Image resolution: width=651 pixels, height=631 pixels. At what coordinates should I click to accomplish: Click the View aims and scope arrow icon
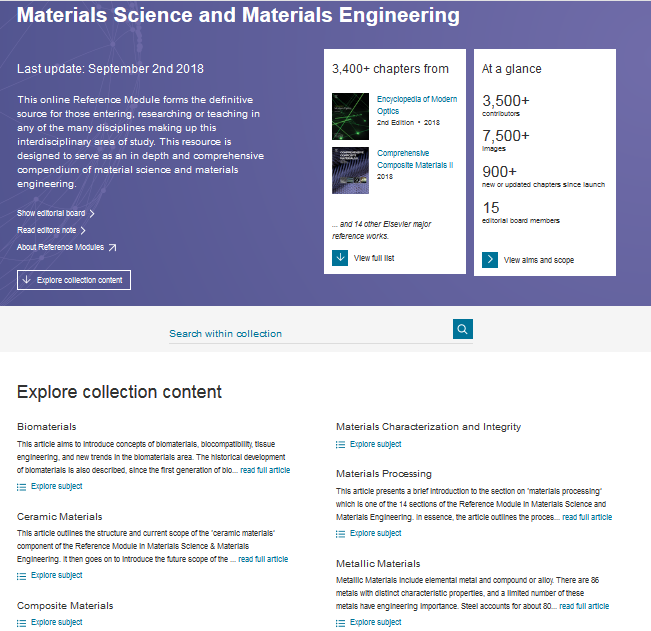point(490,259)
